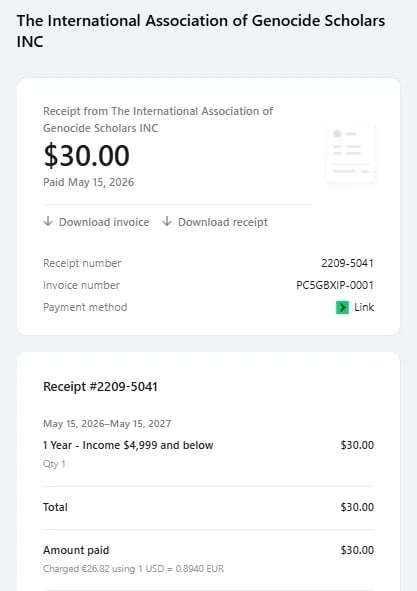
Task: Click the large $30.00 amount heading
Action: click(86, 156)
